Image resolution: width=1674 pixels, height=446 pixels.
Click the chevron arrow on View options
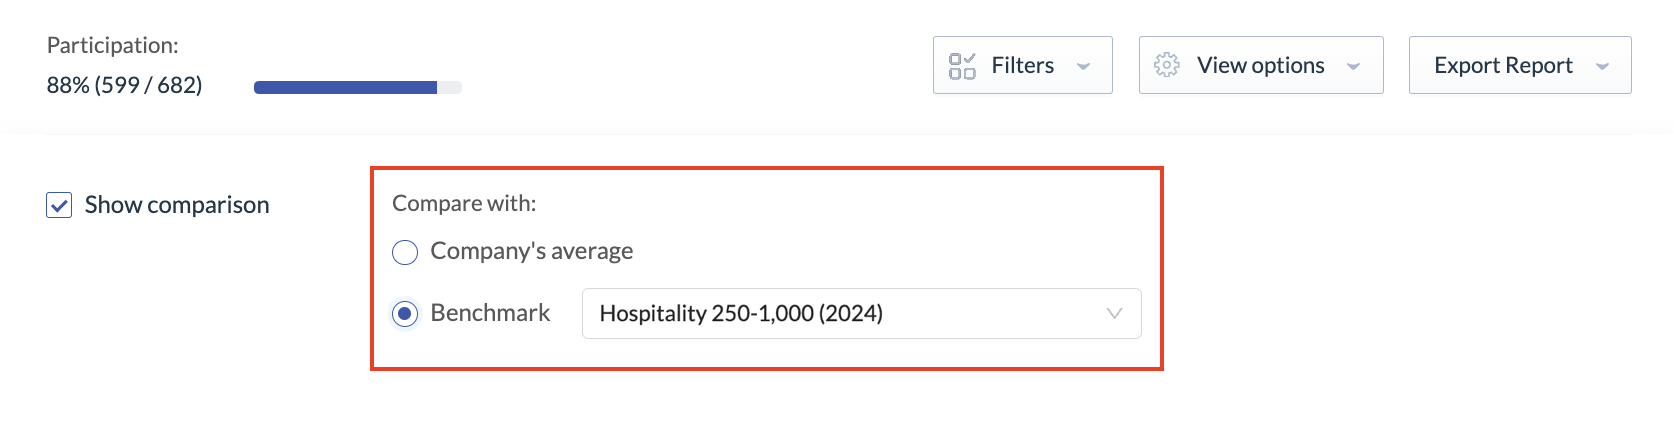[x=1353, y=67]
